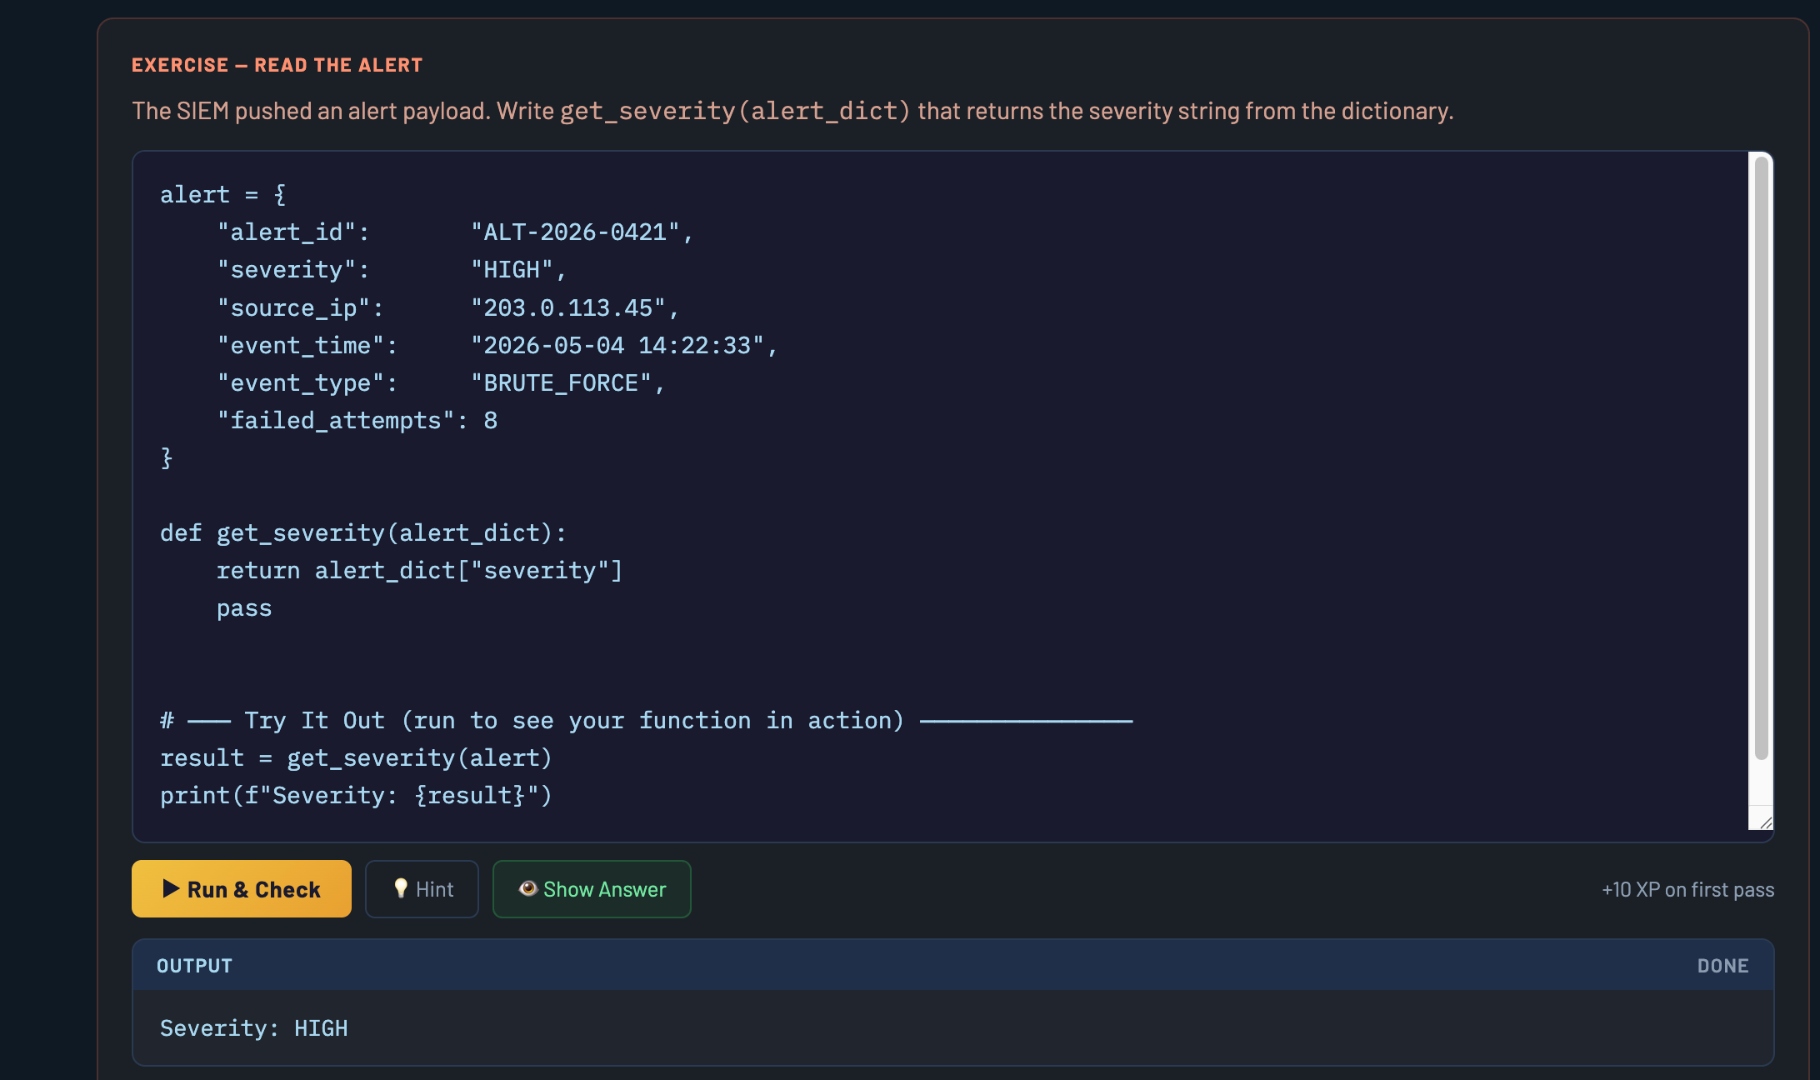Reveal solution with Show Answer button
This screenshot has width=1820, height=1080.
tap(592, 889)
